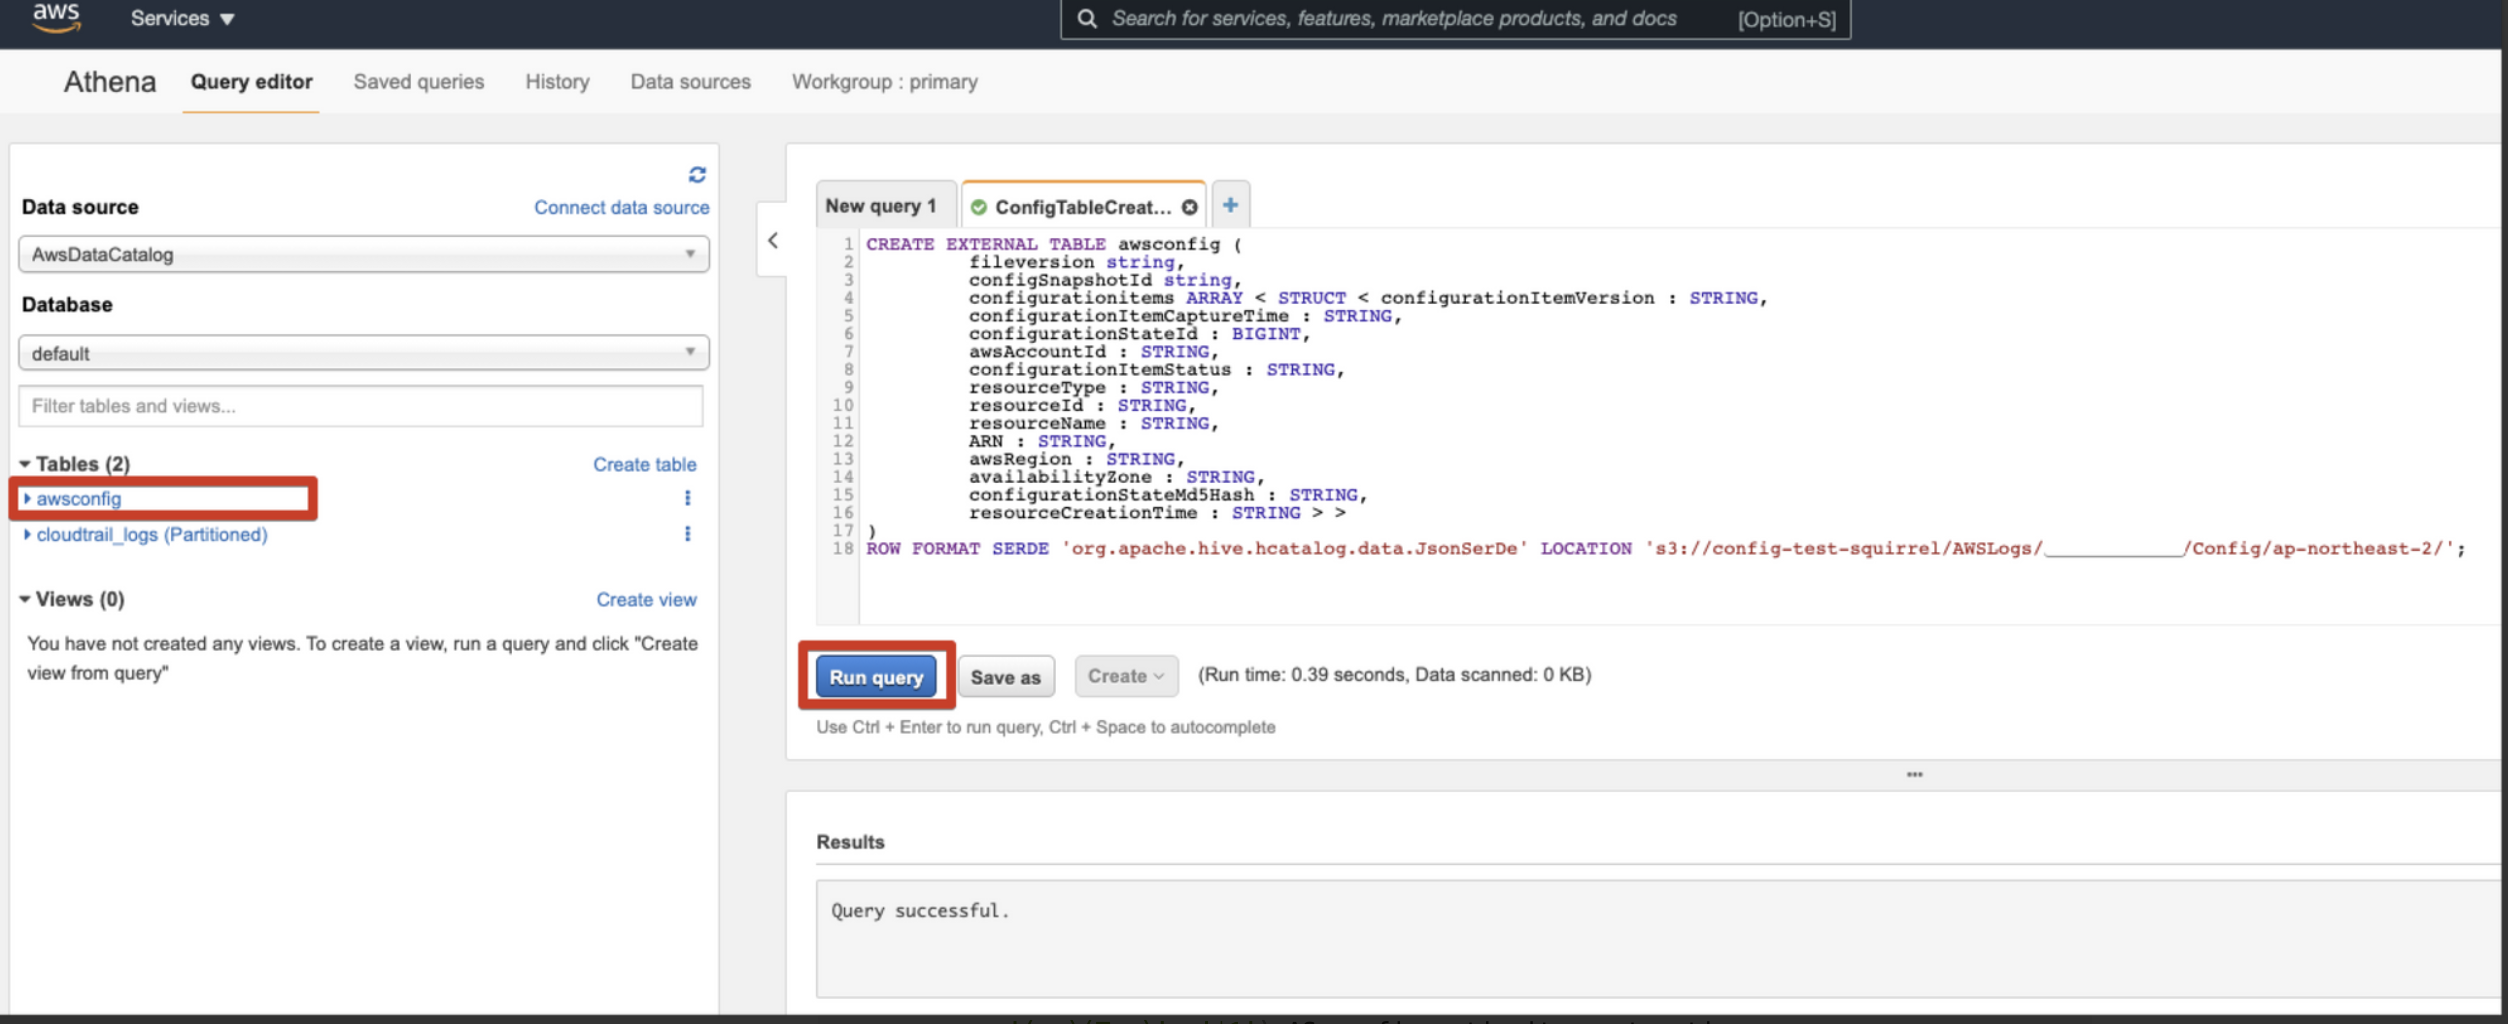Open the Services dropdown menu
This screenshot has height=1024, width=2508.
[182, 19]
